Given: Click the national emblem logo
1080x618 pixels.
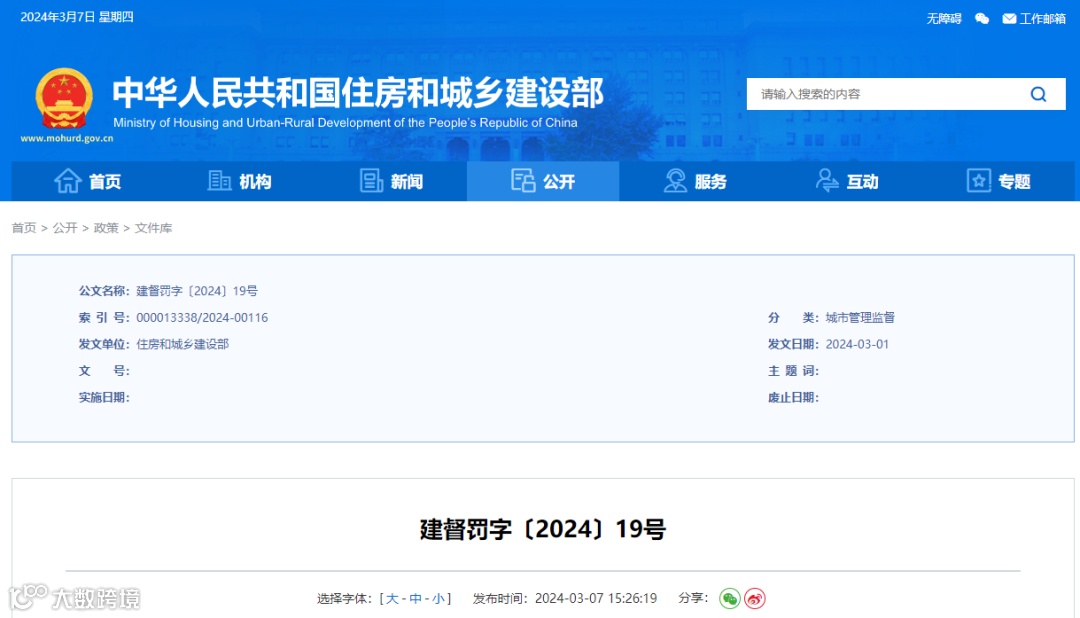Looking at the screenshot, I should [64, 99].
